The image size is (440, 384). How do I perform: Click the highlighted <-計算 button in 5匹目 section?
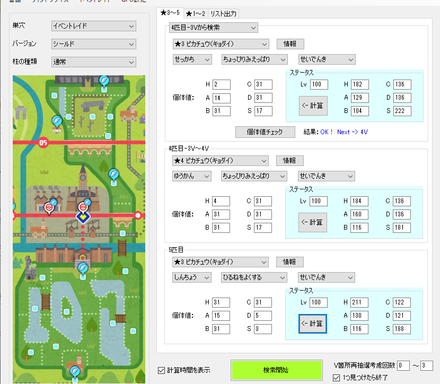[x=312, y=324]
